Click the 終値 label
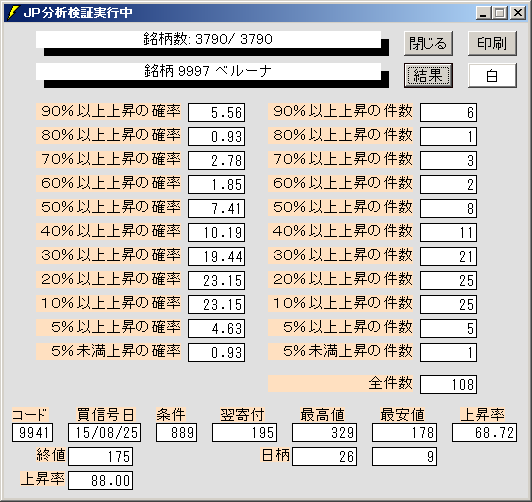The width and height of the screenshot is (532, 502). (x=51, y=455)
